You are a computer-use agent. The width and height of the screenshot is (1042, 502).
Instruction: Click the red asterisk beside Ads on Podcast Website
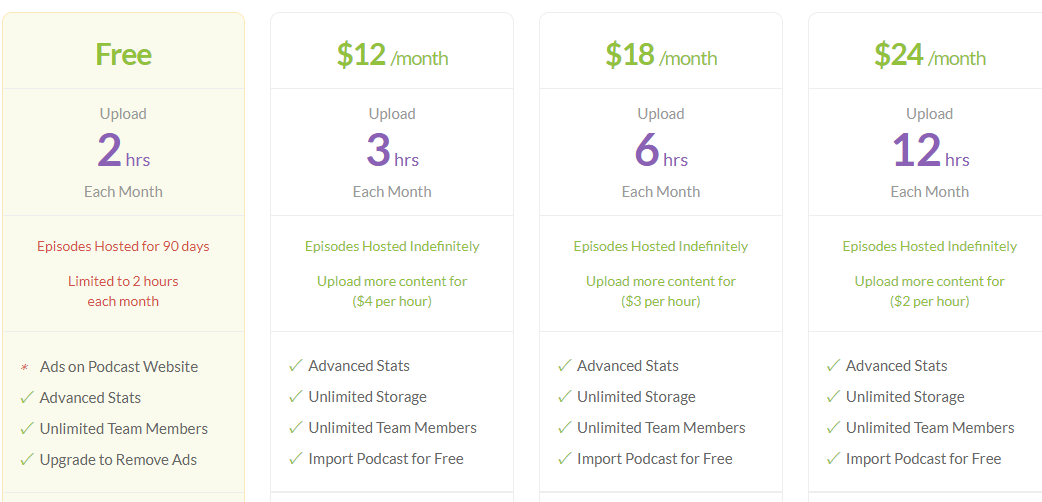(25, 367)
